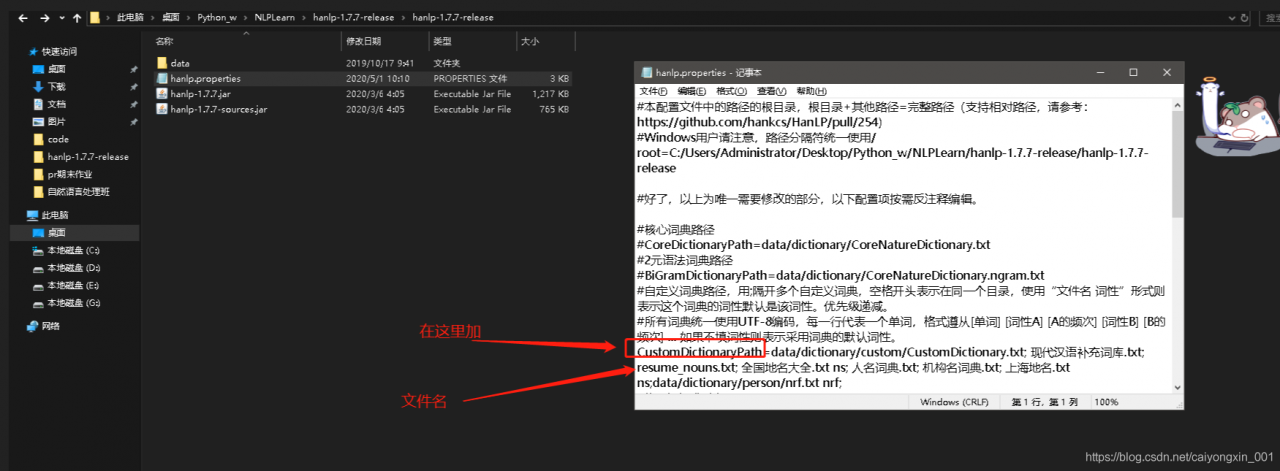This screenshot has height=471, width=1280.
Task: Maximize the Notepad window
Action: point(1133,72)
